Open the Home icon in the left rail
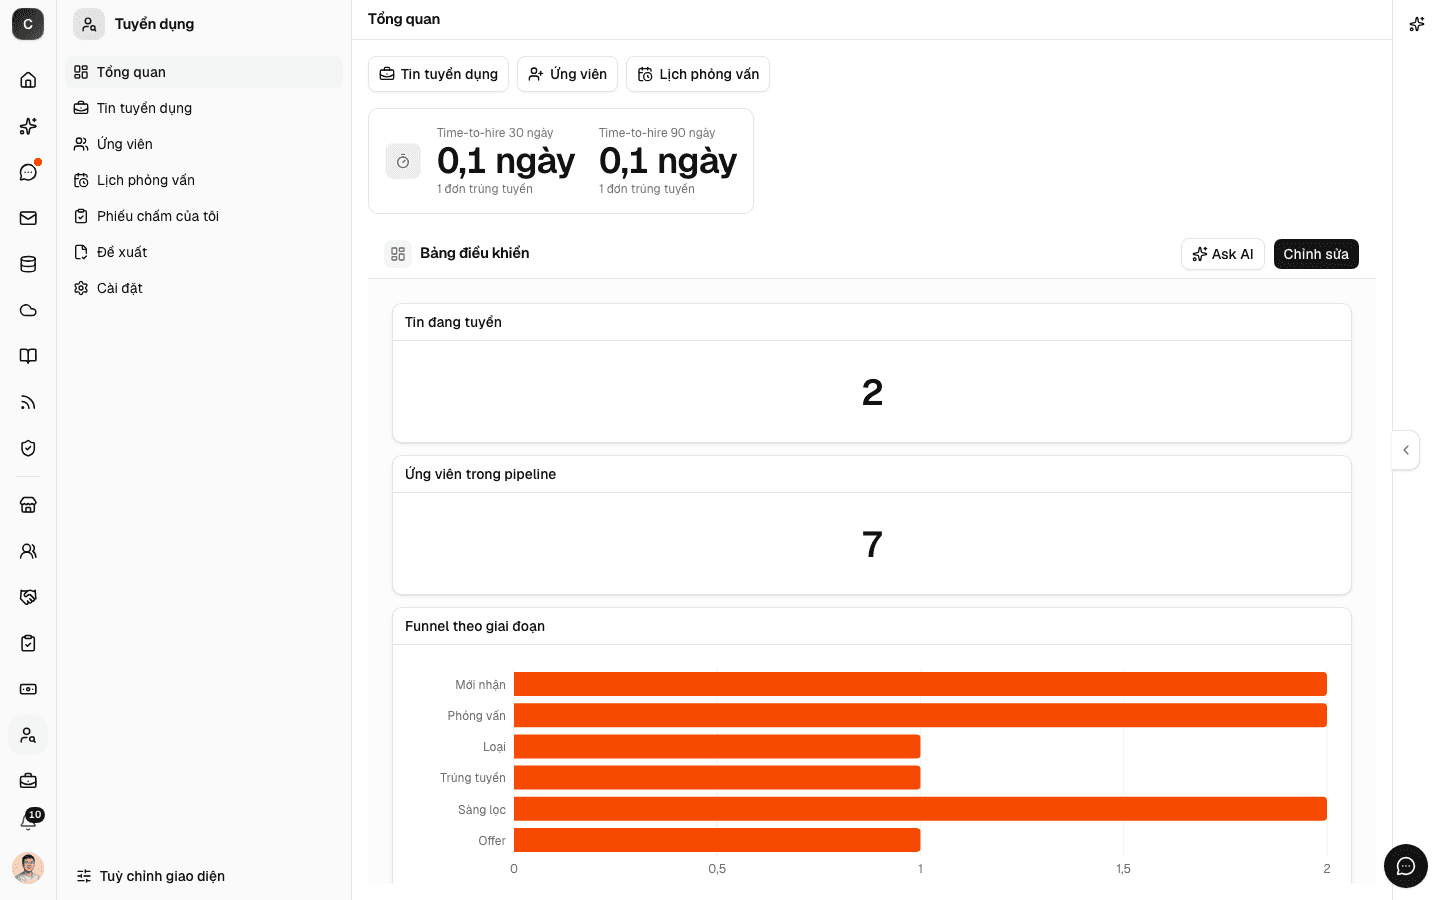 point(28,80)
